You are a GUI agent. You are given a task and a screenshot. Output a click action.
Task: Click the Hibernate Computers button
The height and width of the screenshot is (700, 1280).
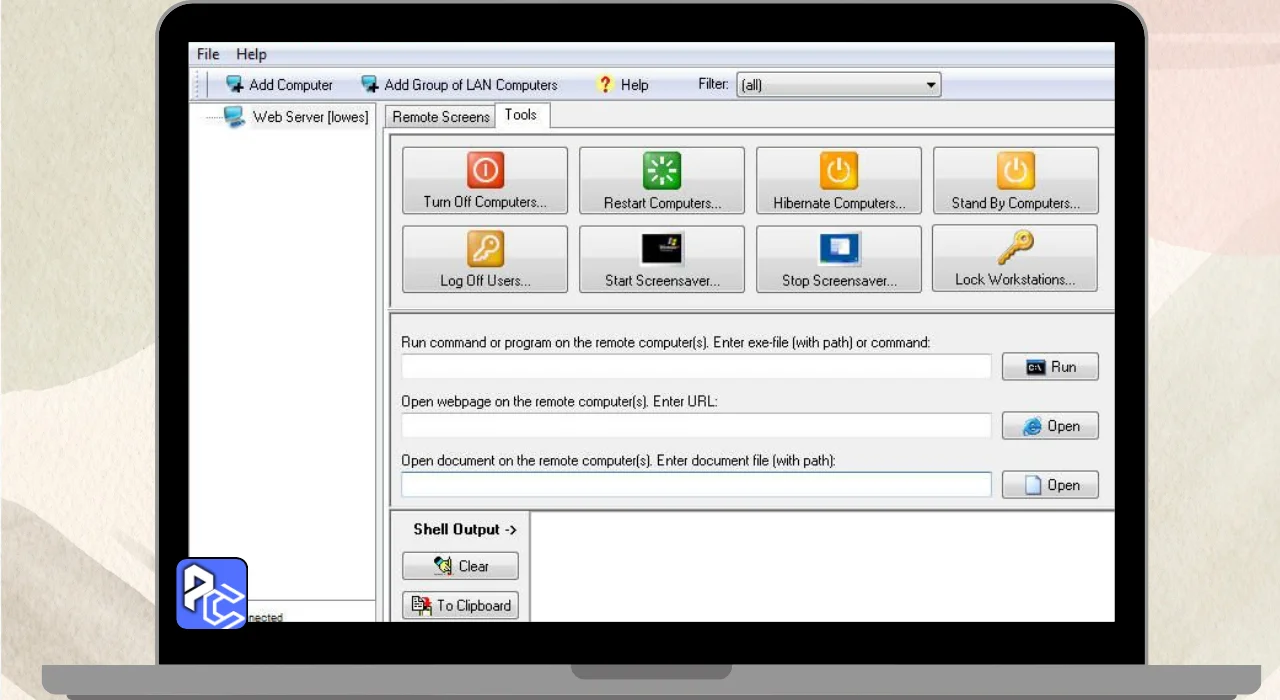point(839,181)
